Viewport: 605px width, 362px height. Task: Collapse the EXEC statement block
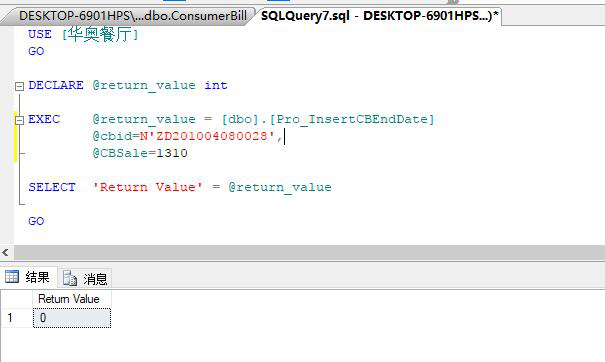19,120
